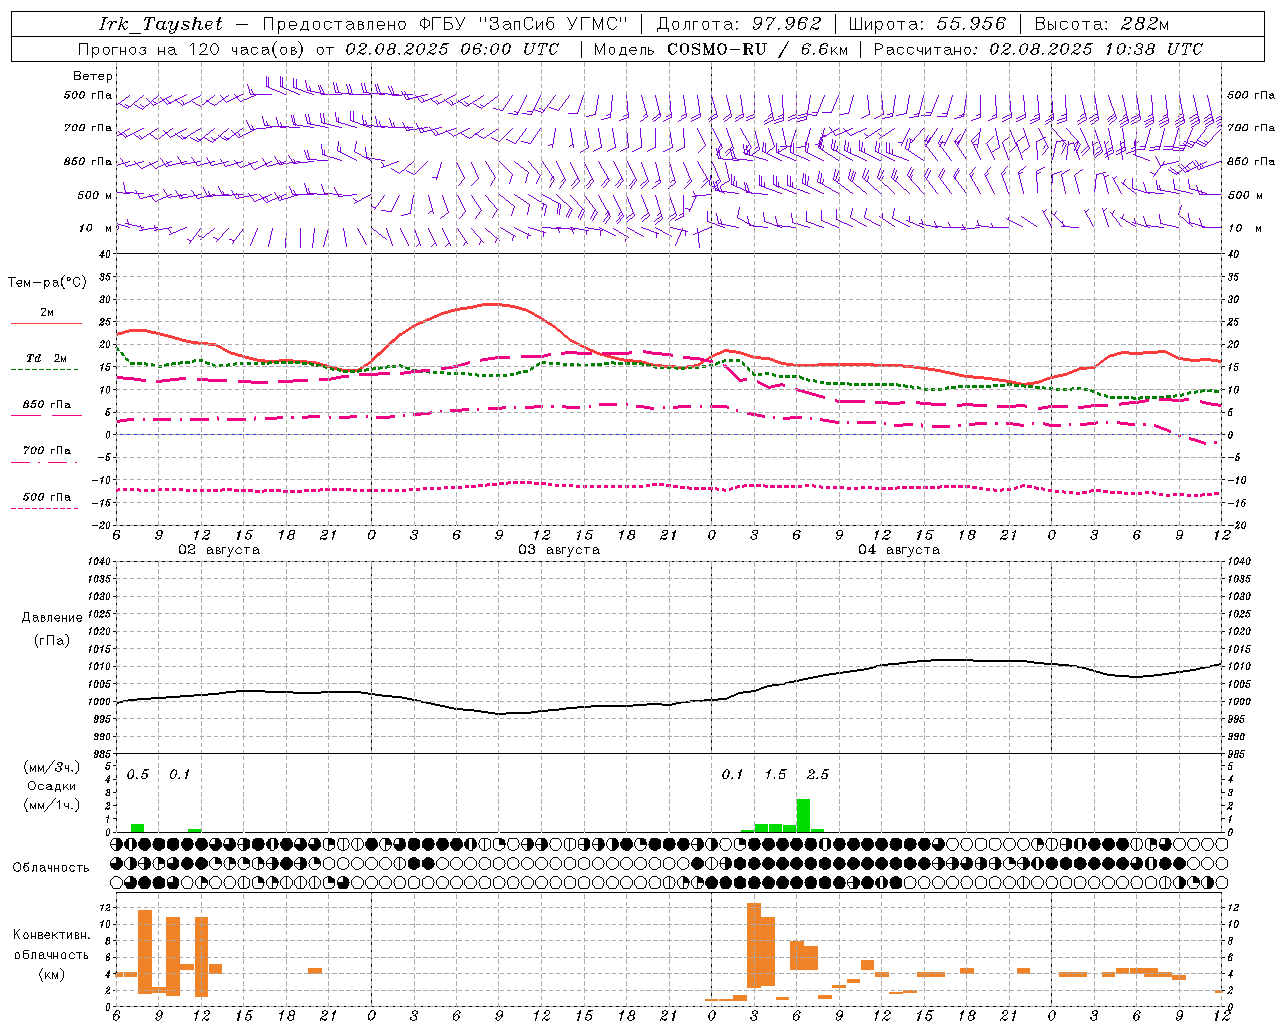This screenshot has height=1024, width=1280.
Task: Click the "Конвективн." convective cloud label
Action: coord(51,935)
